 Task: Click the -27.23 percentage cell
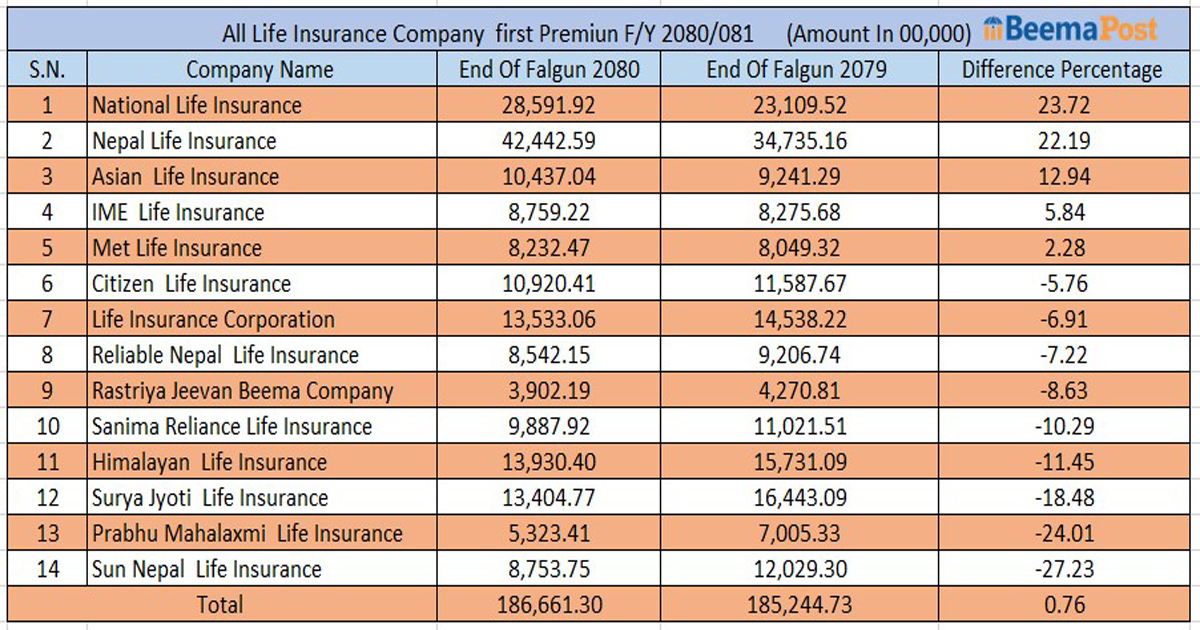pyautogui.click(x=1062, y=569)
